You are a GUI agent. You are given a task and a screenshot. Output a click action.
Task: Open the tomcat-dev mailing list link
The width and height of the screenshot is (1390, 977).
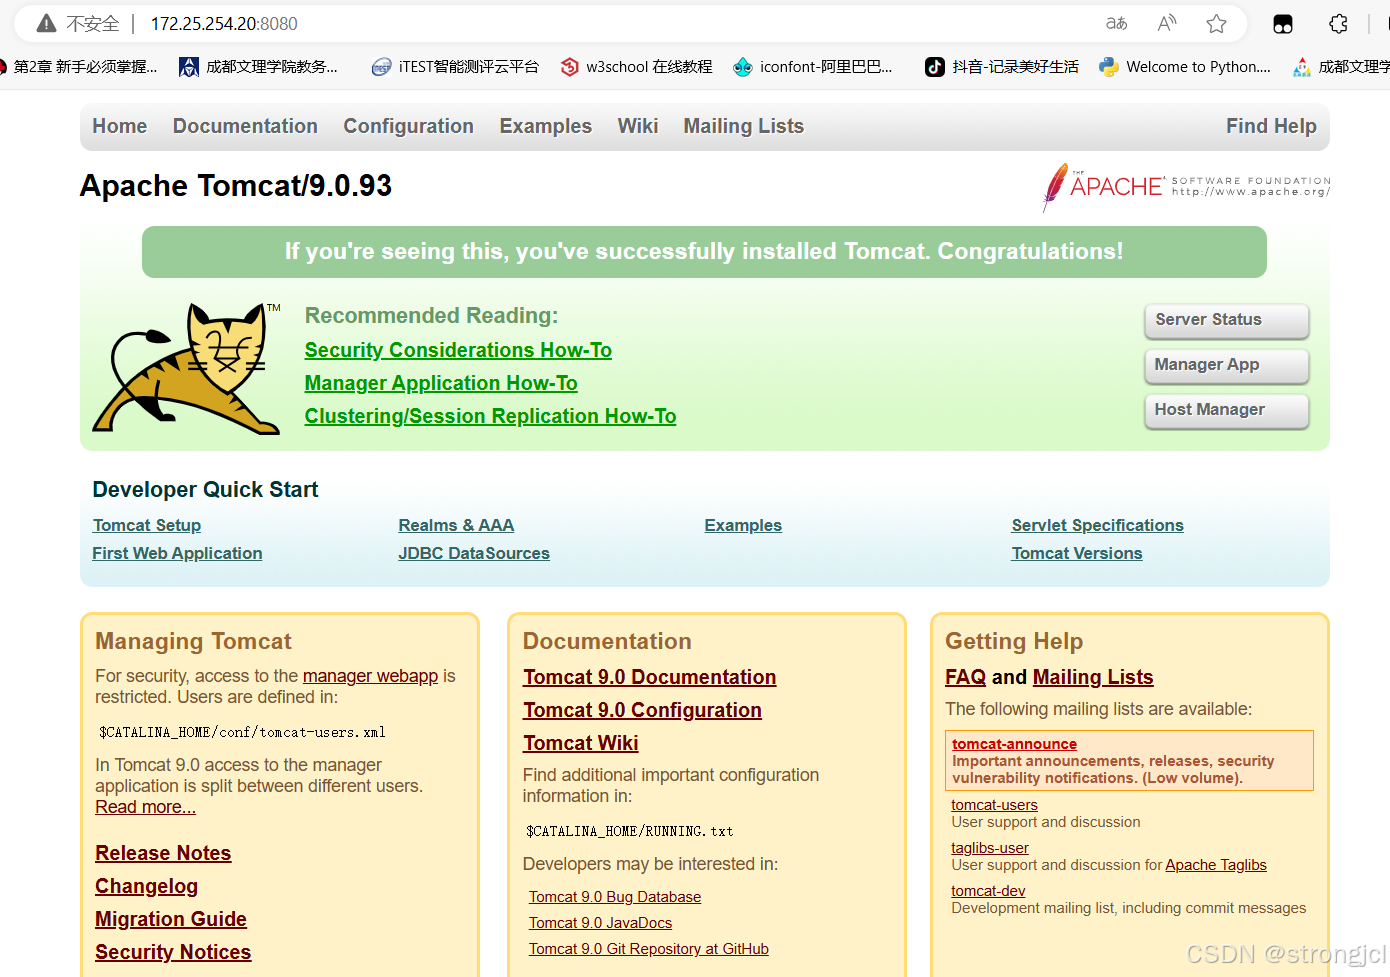988,891
